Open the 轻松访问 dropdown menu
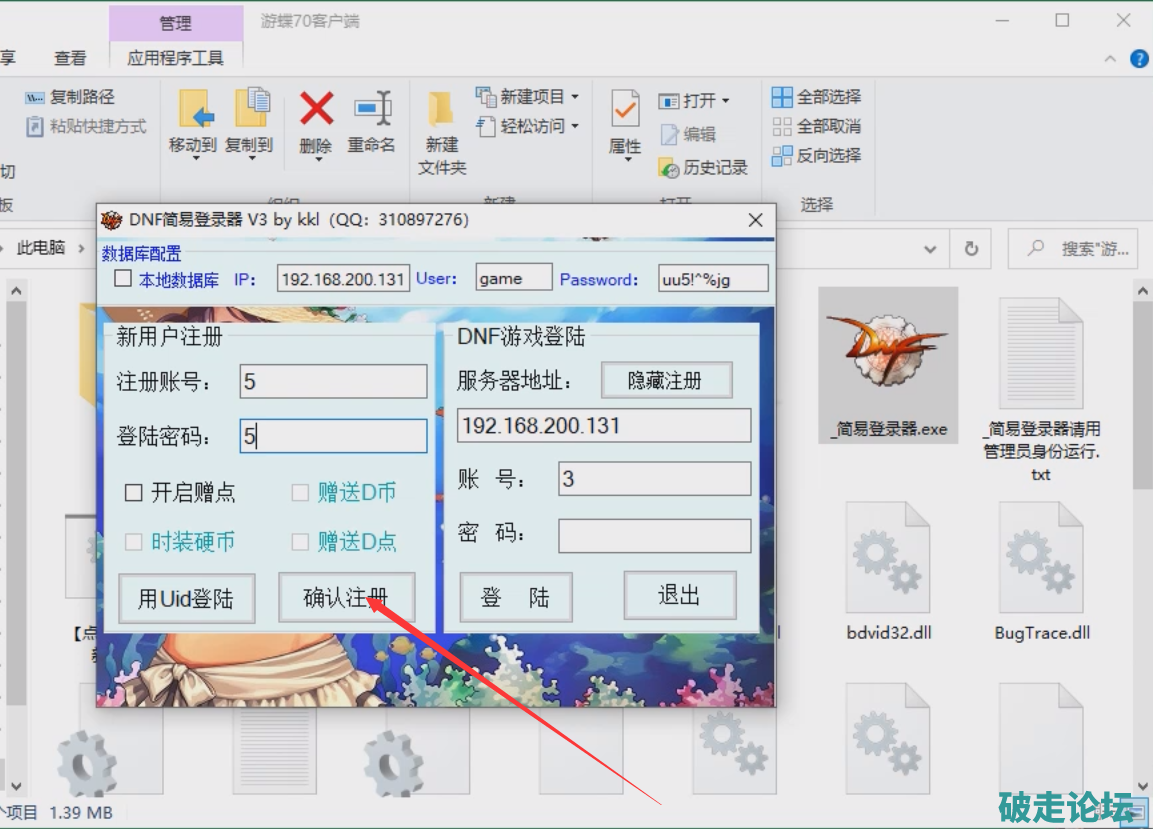Image resolution: width=1153 pixels, height=829 pixels. point(574,126)
